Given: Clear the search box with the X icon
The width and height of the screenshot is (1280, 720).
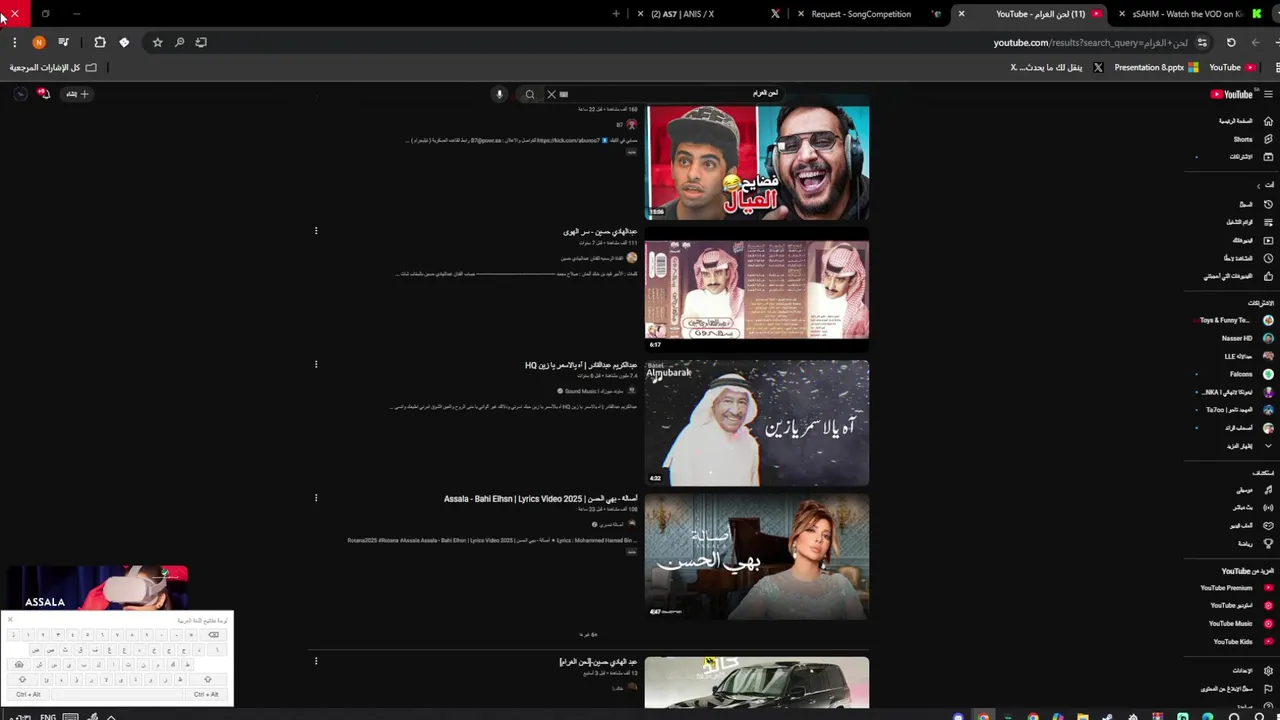Looking at the screenshot, I should tap(551, 94).
